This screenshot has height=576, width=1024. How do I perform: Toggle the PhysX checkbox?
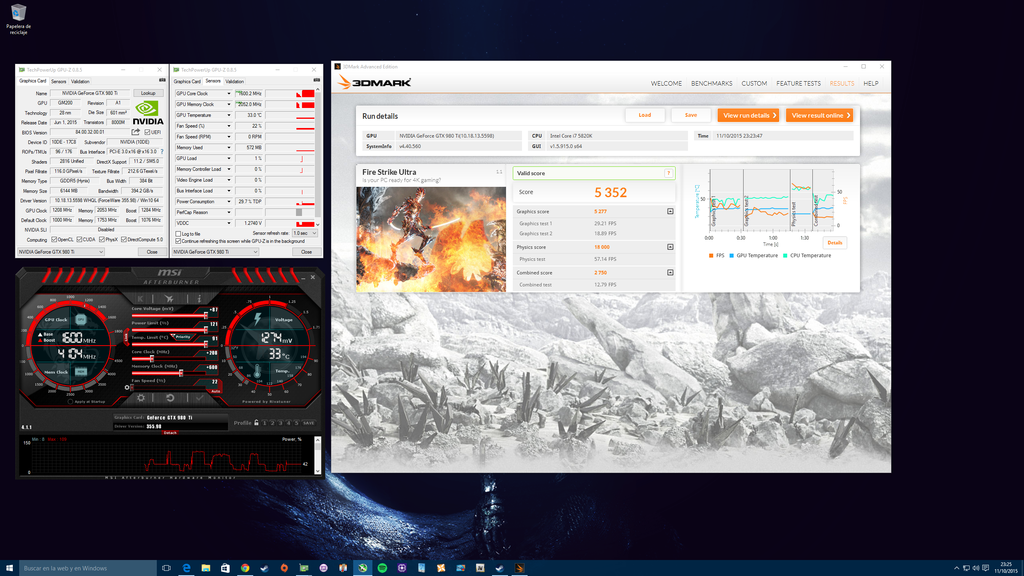[x=101, y=240]
